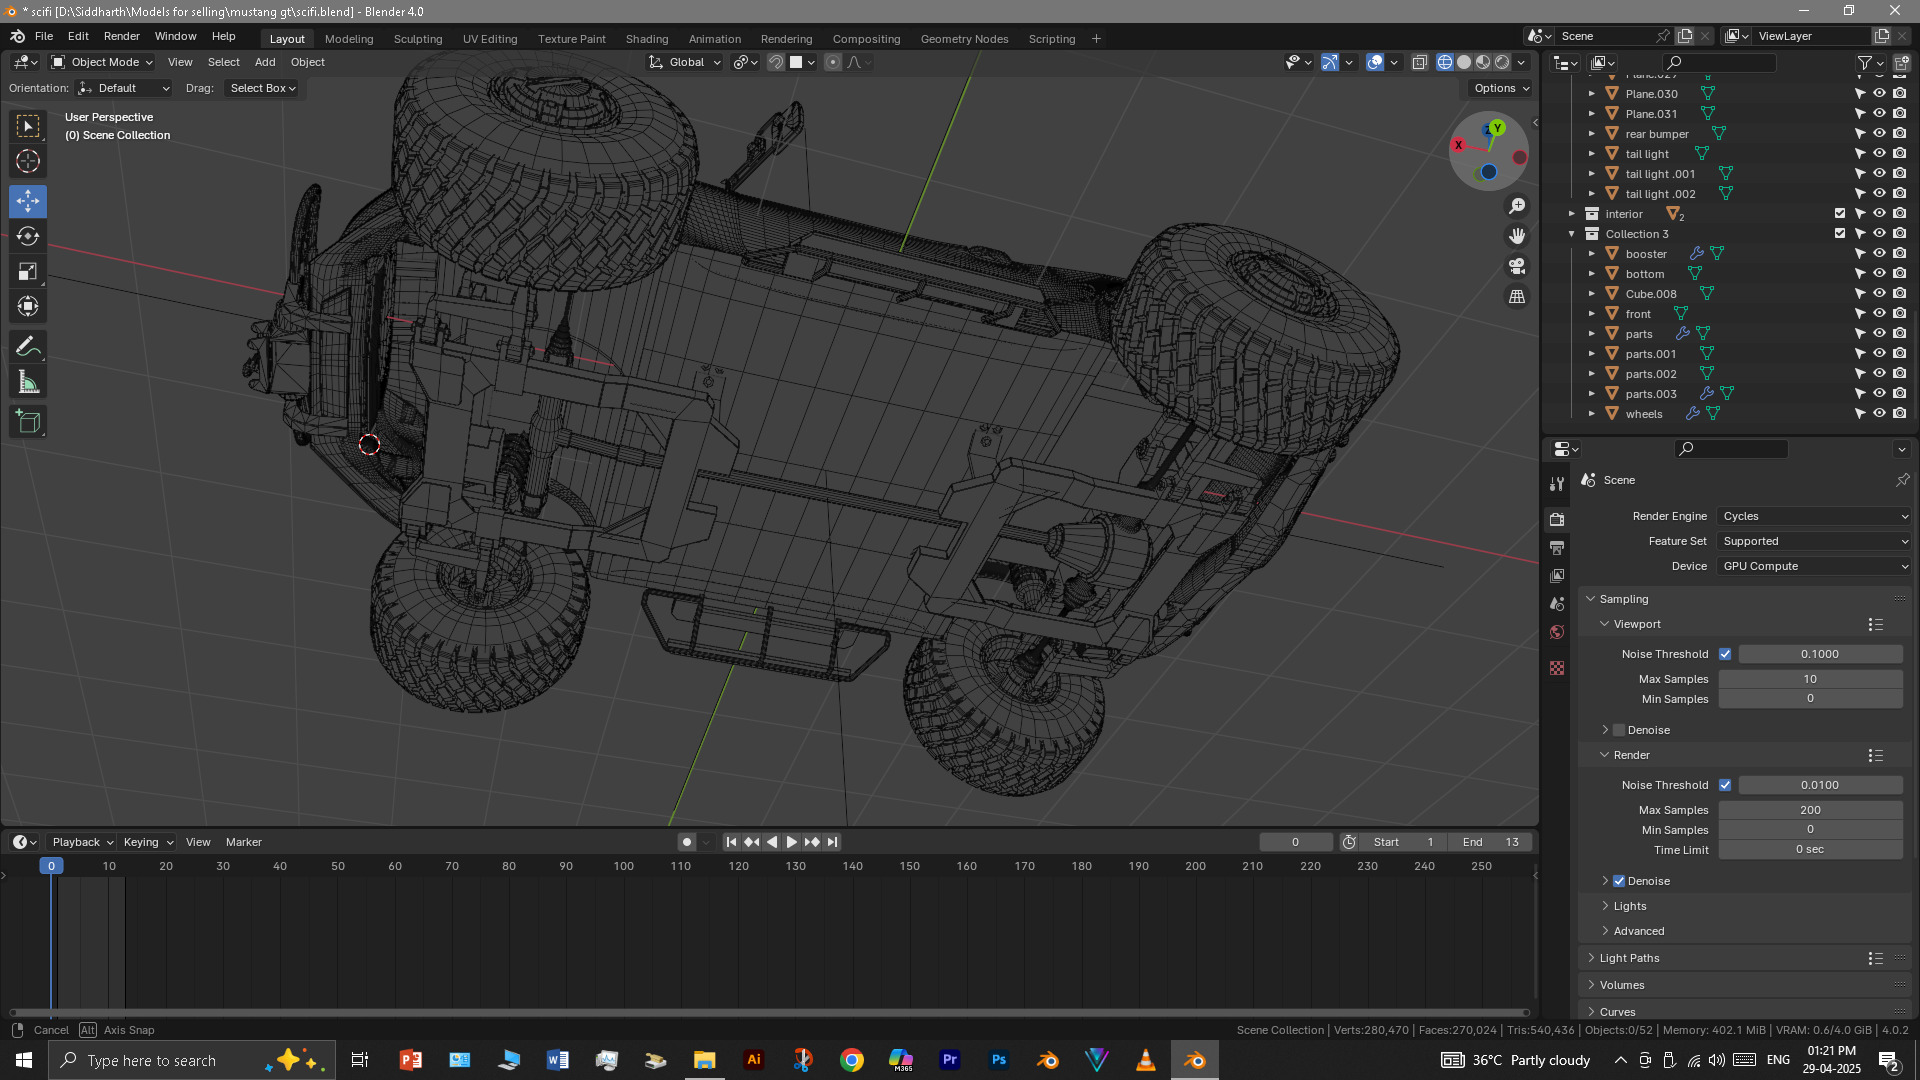The image size is (1920, 1080).
Task: Toggle proportional editing icon
Action: [833, 62]
